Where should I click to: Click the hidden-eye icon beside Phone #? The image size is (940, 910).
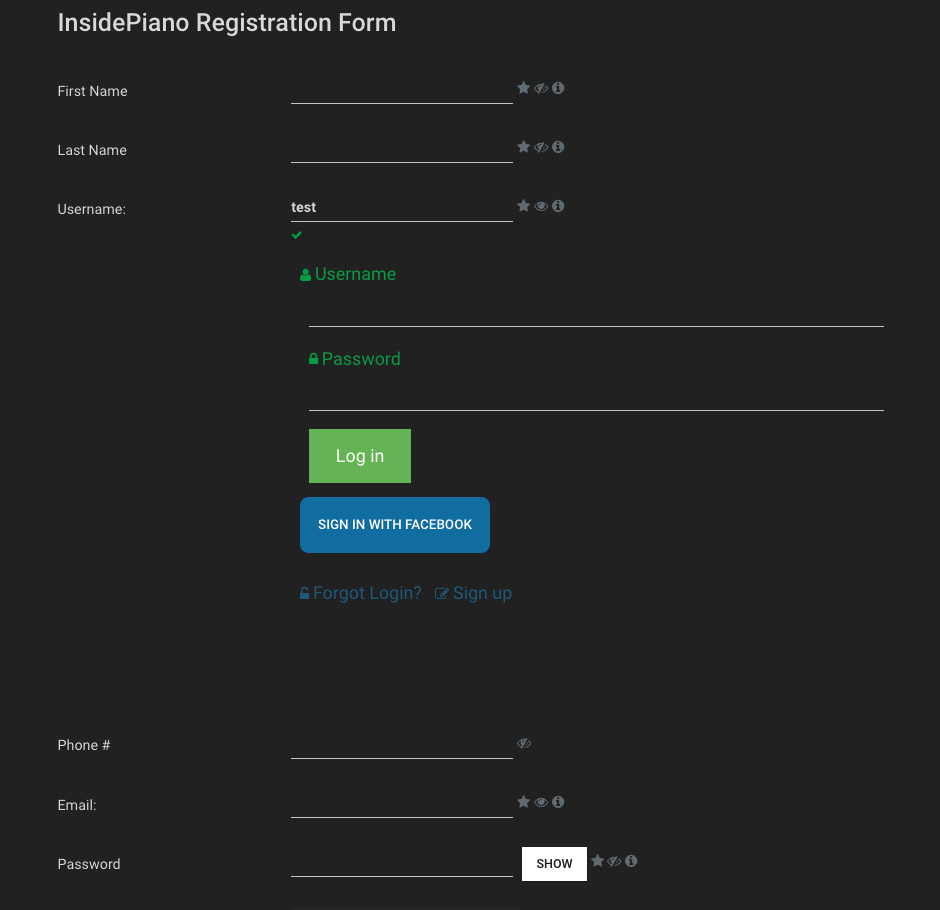(x=524, y=743)
